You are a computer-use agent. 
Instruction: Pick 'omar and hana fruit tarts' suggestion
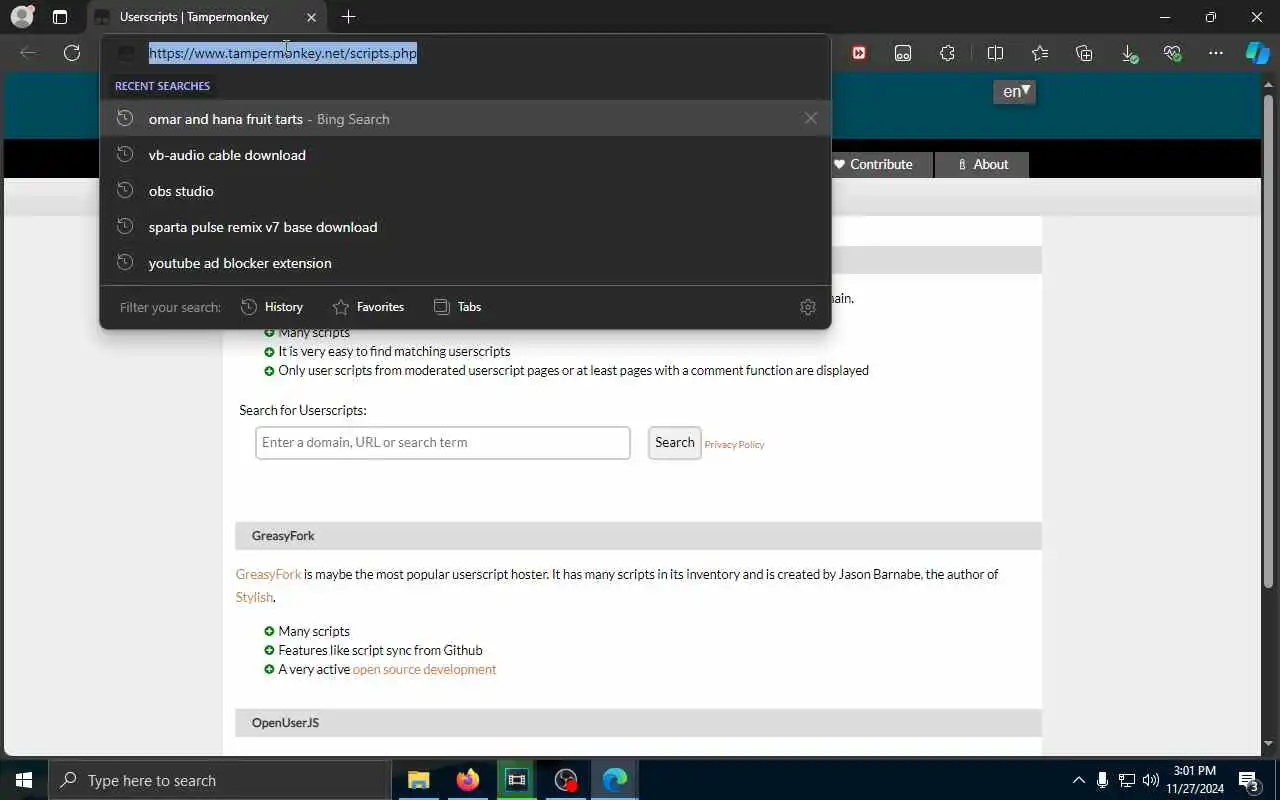(465, 118)
